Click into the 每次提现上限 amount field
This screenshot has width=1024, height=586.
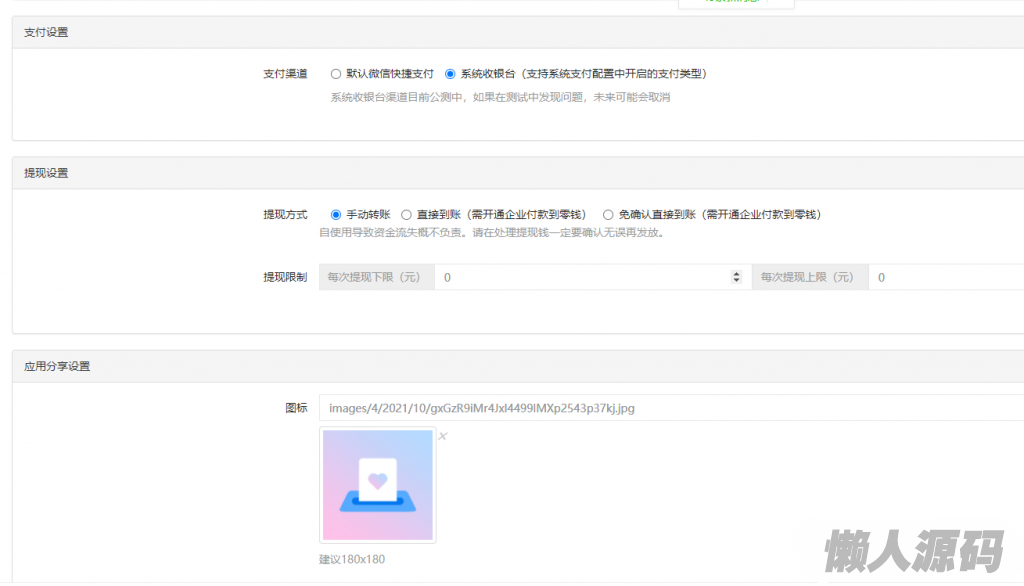pyautogui.click(x=945, y=277)
